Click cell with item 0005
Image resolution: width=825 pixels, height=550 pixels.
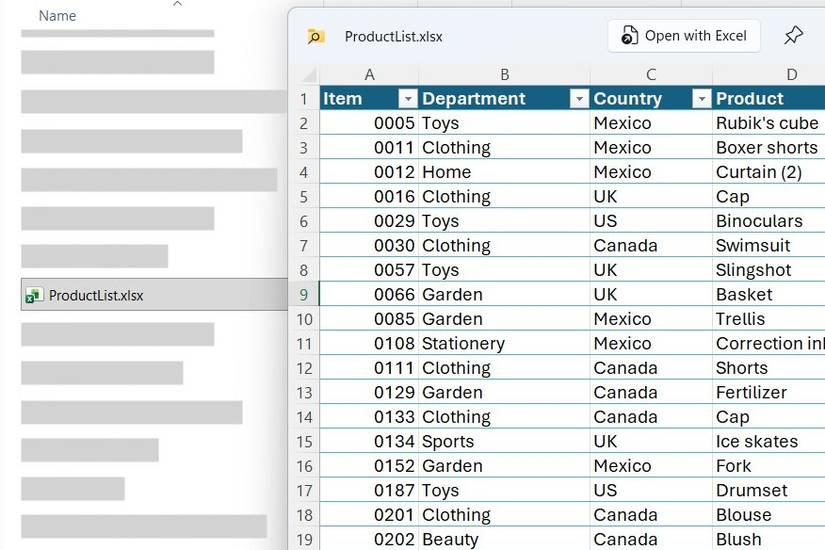click(369, 123)
